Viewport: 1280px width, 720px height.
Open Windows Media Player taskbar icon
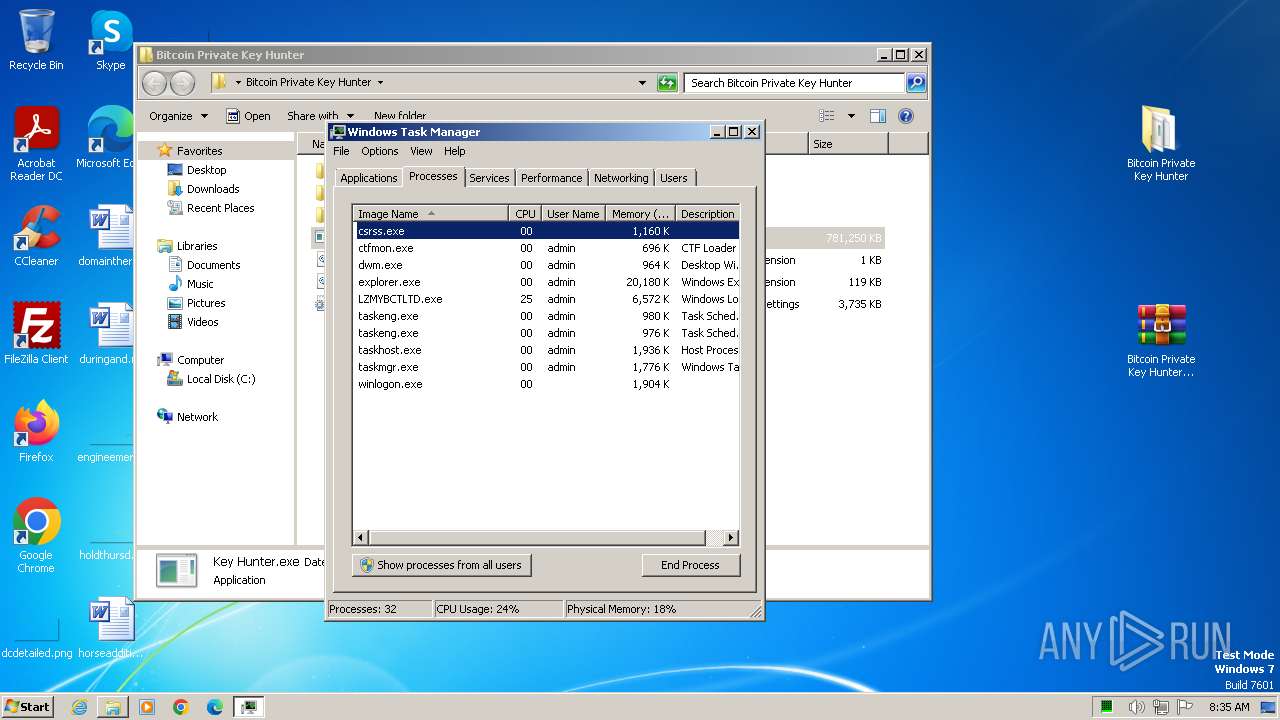tap(147, 707)
